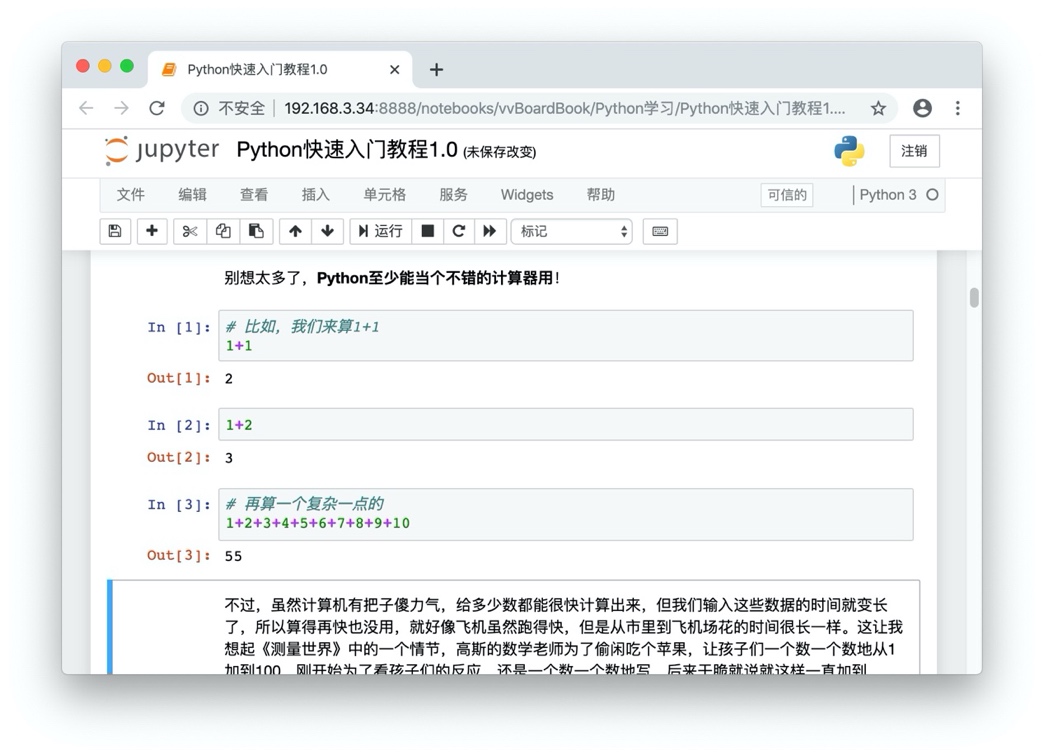Click the site info icon by 不安全
This screenshot has width=1044, height=756.
[201, 109]
